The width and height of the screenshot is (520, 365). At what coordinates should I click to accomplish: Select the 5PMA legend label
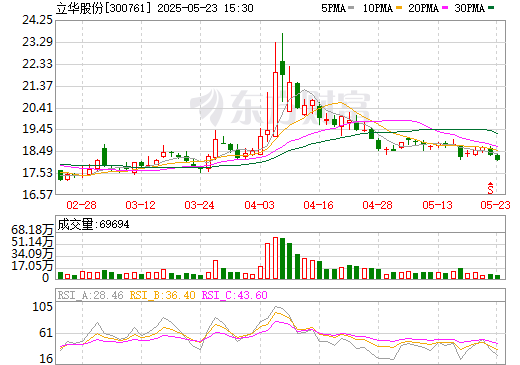point(333,8)
